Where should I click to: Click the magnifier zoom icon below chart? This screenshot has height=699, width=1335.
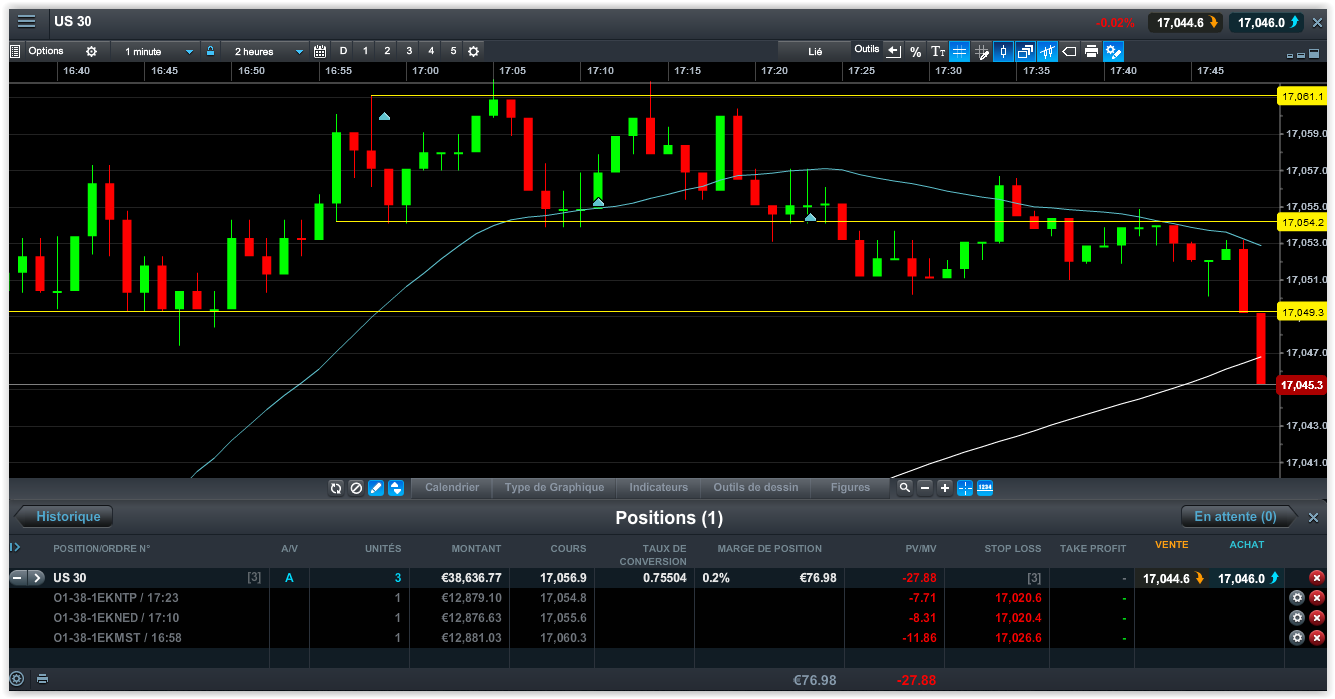pos(904,488)
